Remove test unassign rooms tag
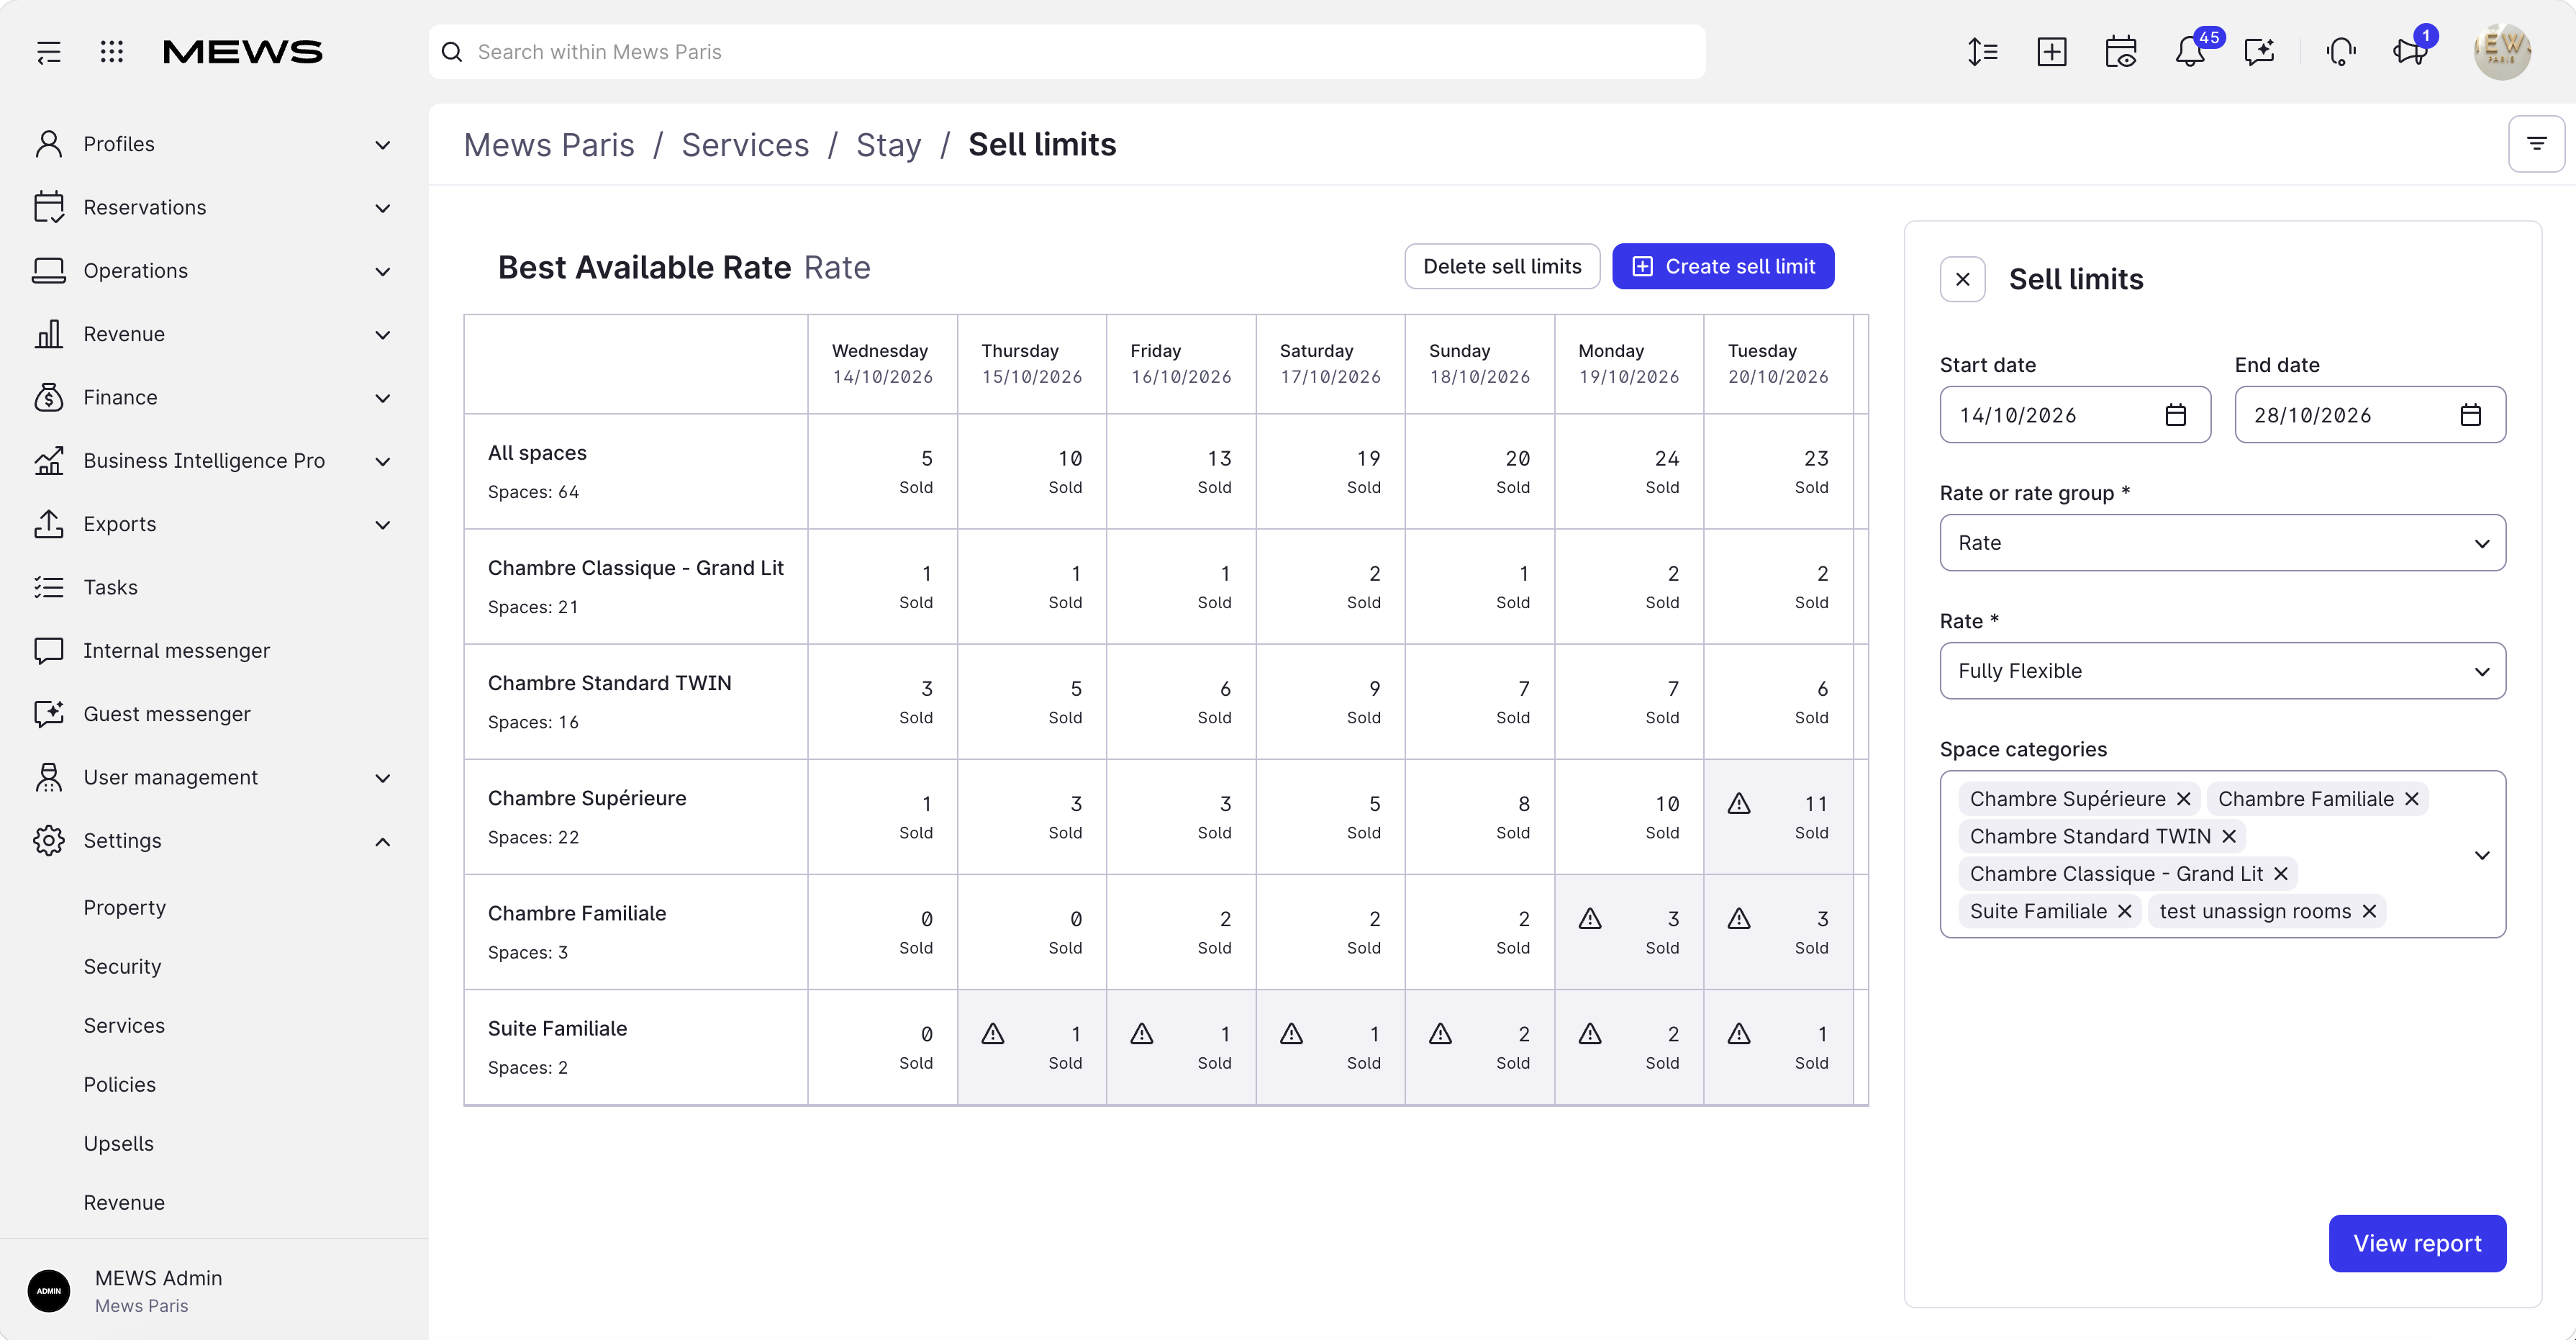Screen dimensions: 2576x1340 tap(2368, 911)
